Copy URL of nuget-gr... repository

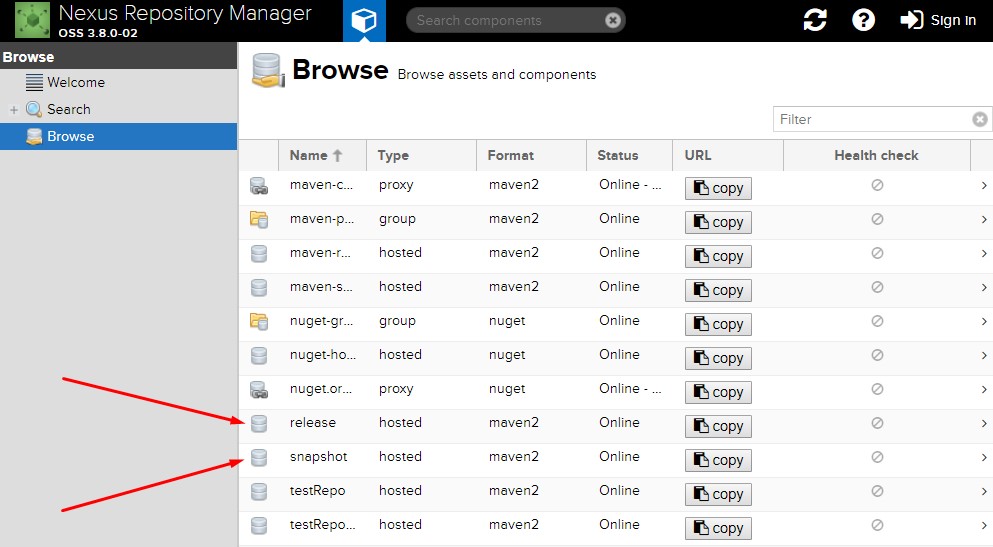click(718, 324)
